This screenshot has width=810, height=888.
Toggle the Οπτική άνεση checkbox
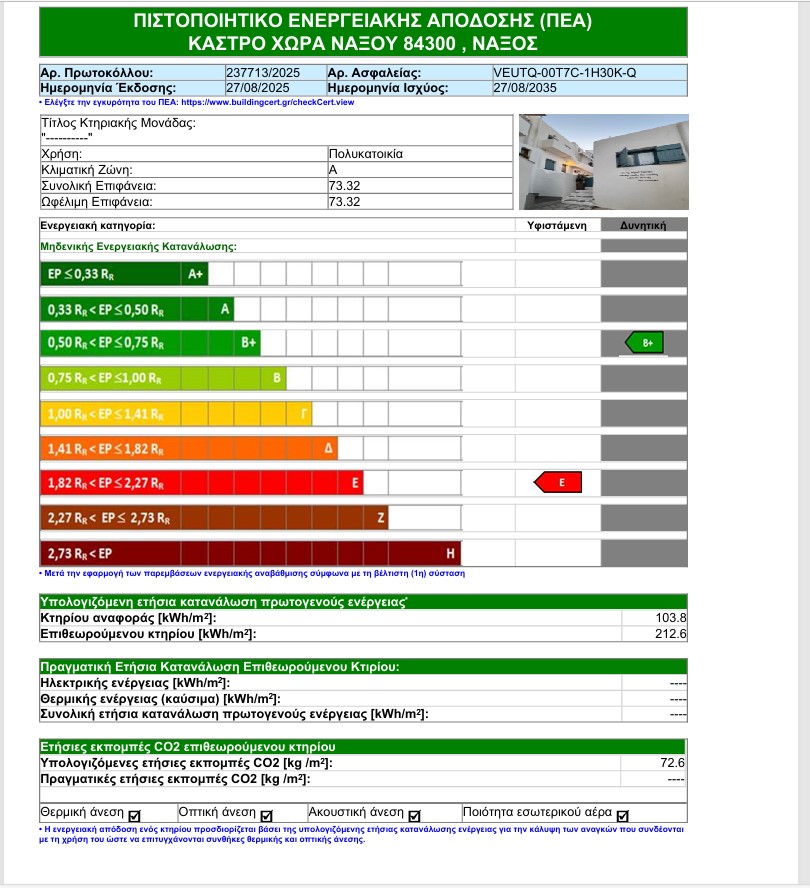266,816
